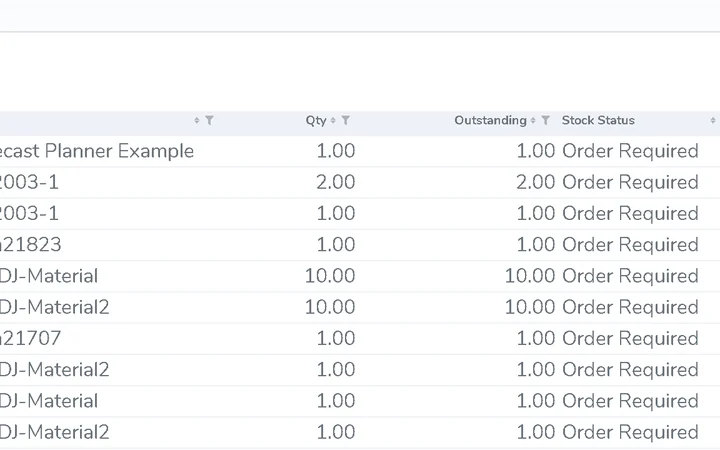Select DJ-Material row with quantity 10.00

pyautogui.click(x=360, y=276)
